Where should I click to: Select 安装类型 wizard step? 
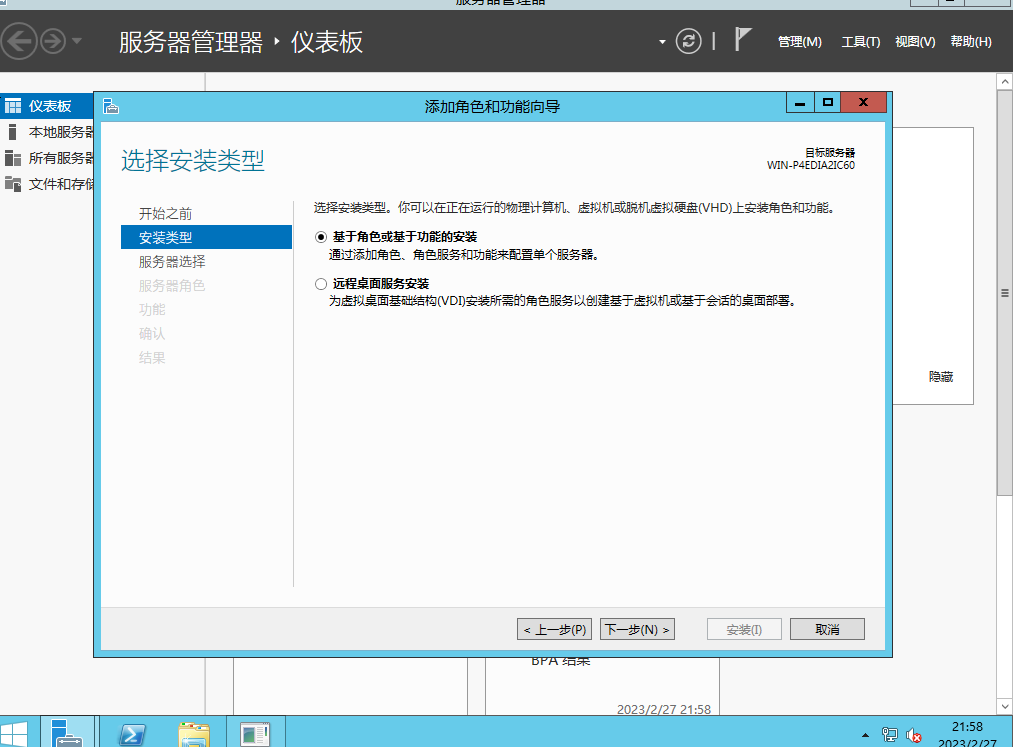tap(206, 237)
